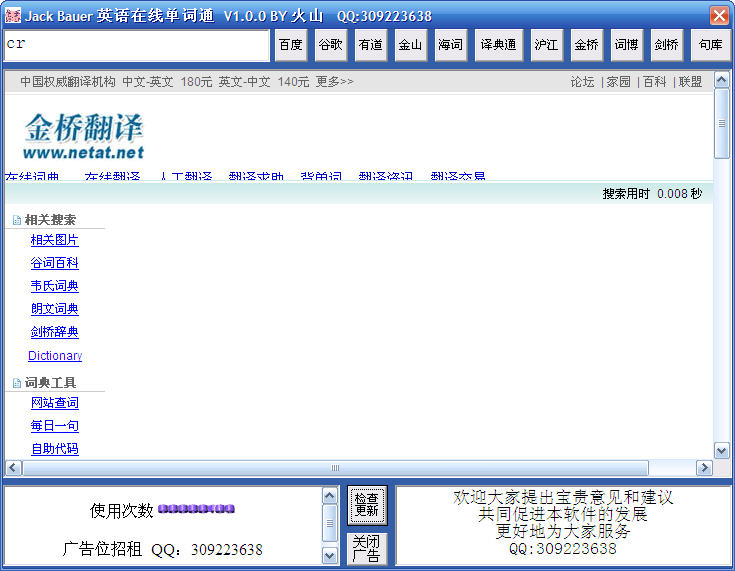Click the 词博 dictionary button
The height and width of the screenshot is (571, 735).
pos(627,45)
